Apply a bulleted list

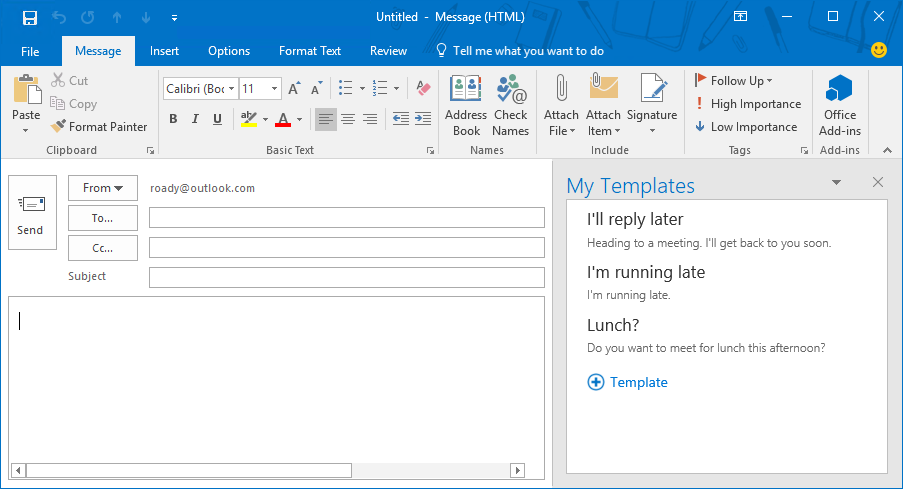pos(346,88)
